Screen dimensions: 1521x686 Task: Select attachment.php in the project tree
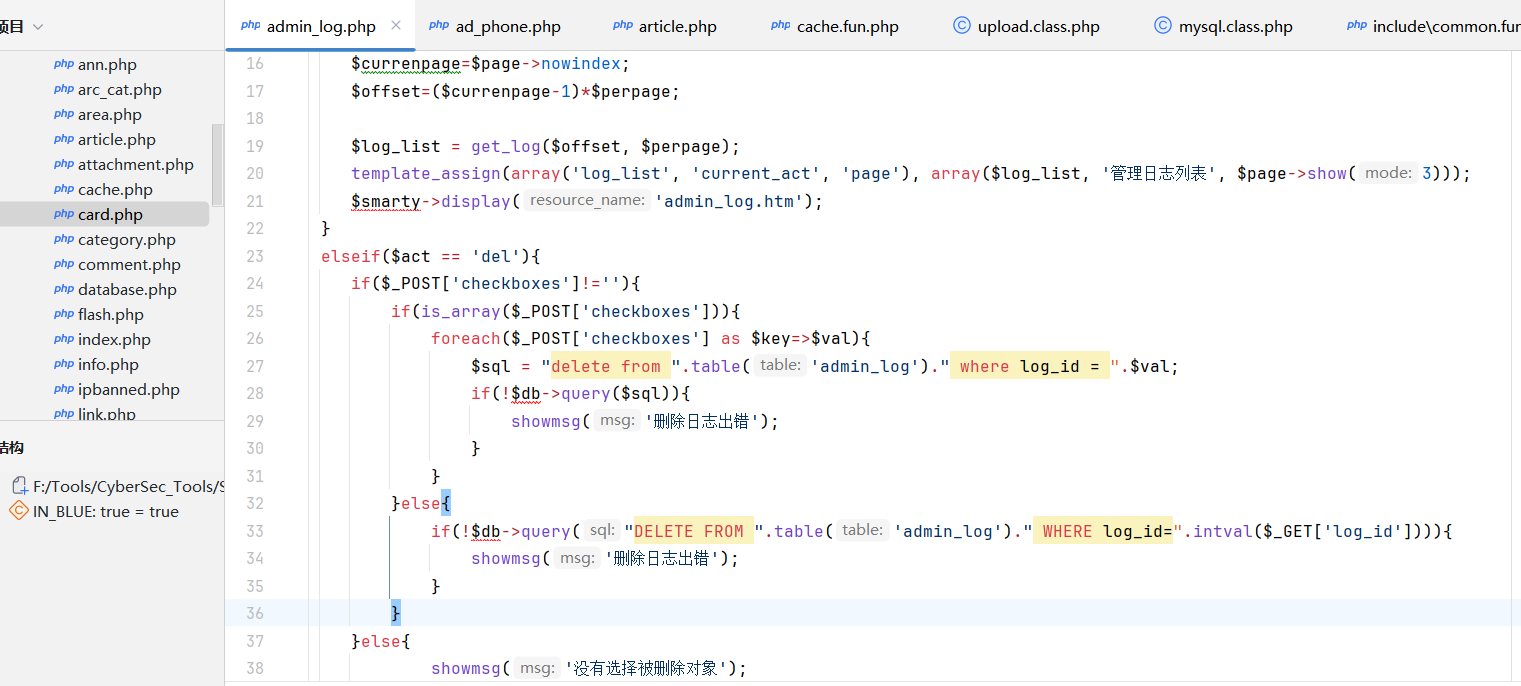coord(135,165)
